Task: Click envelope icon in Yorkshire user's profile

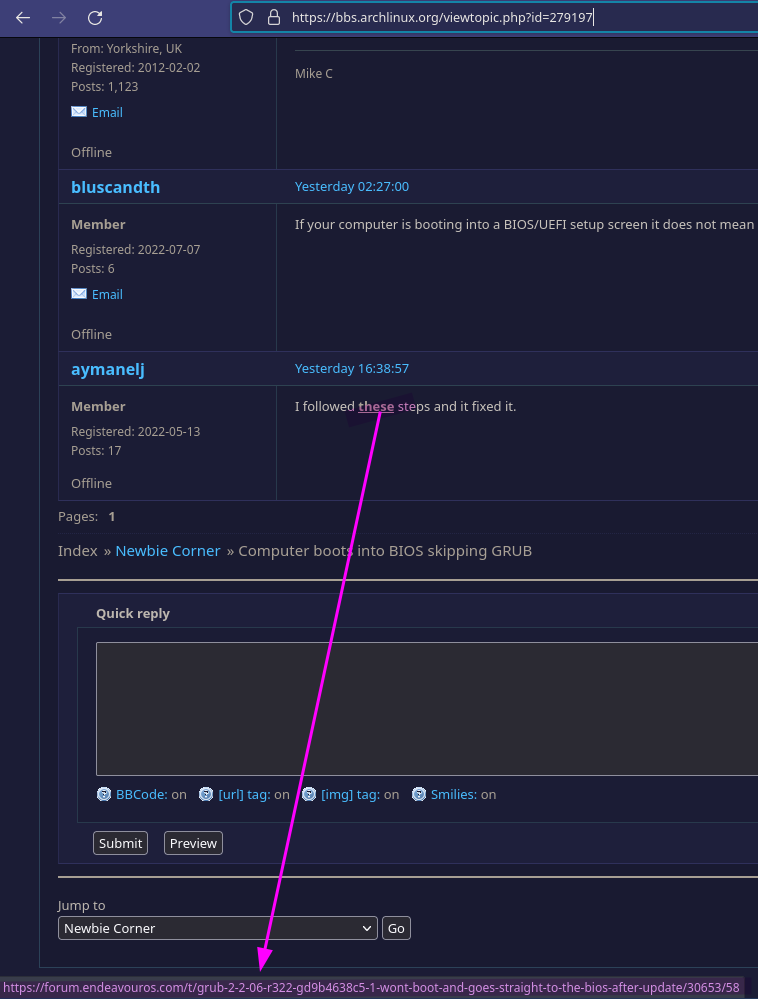Action: 79,112
